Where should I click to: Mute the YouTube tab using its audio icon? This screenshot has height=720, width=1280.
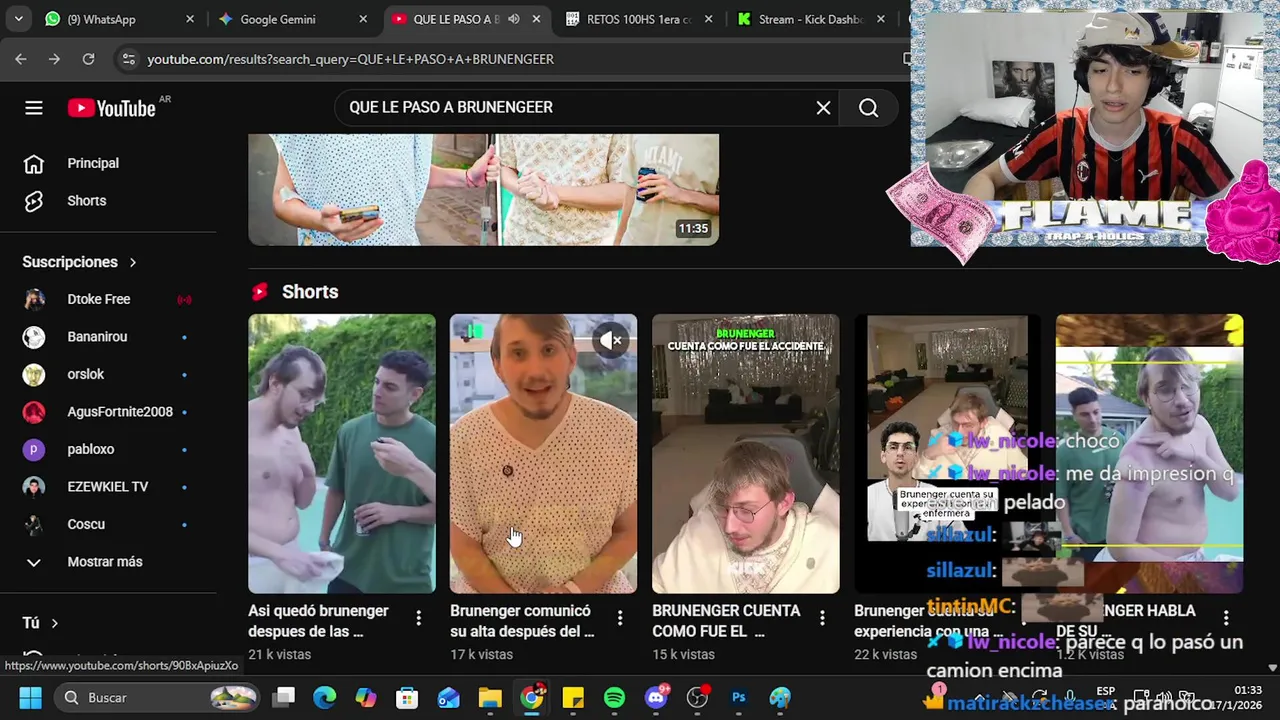click(513, 19)
